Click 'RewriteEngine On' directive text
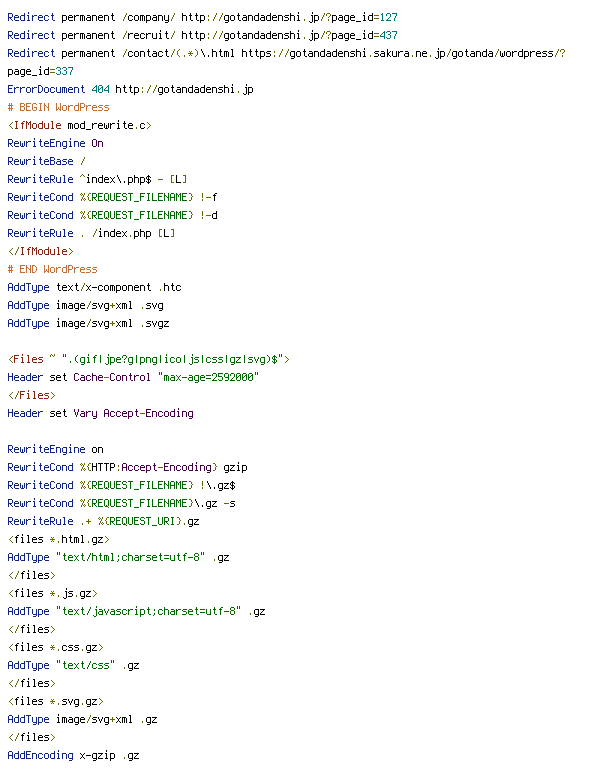This screenshot has width=600, height=772. (x=55, y=143)
